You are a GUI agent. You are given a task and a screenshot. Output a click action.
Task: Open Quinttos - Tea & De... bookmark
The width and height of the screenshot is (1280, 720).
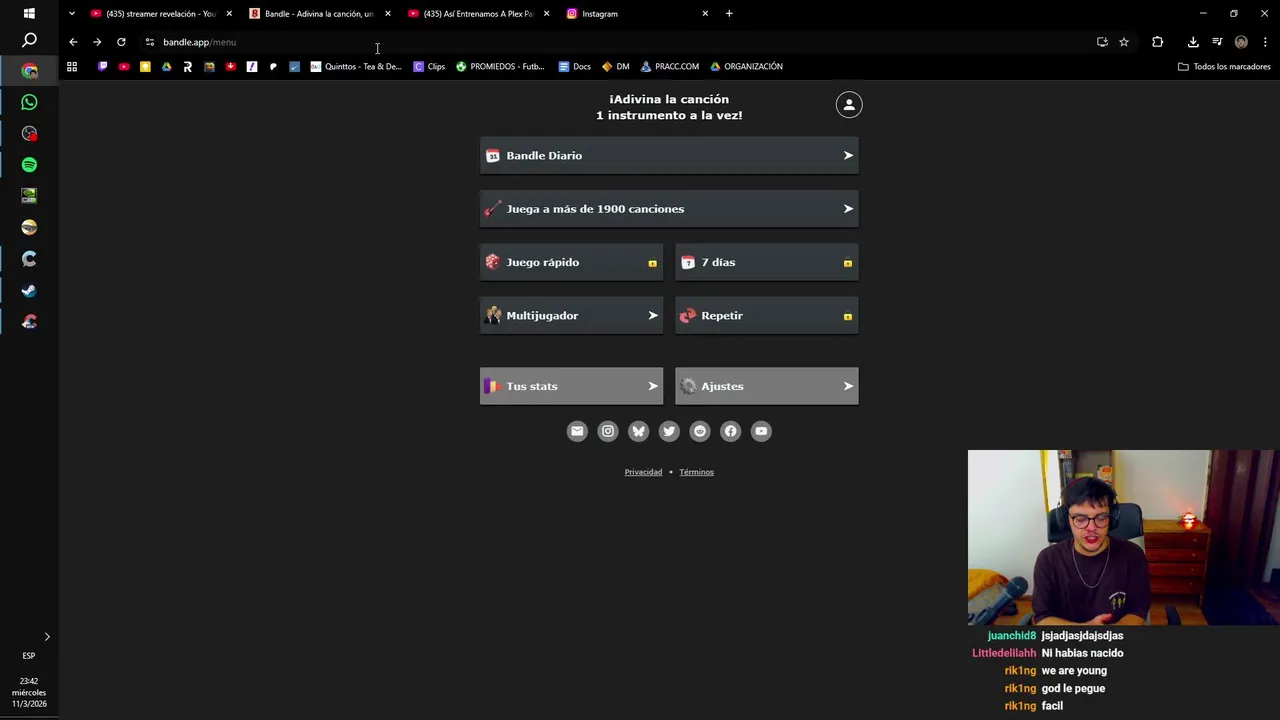pyautogui.click(x=356, y=67)
